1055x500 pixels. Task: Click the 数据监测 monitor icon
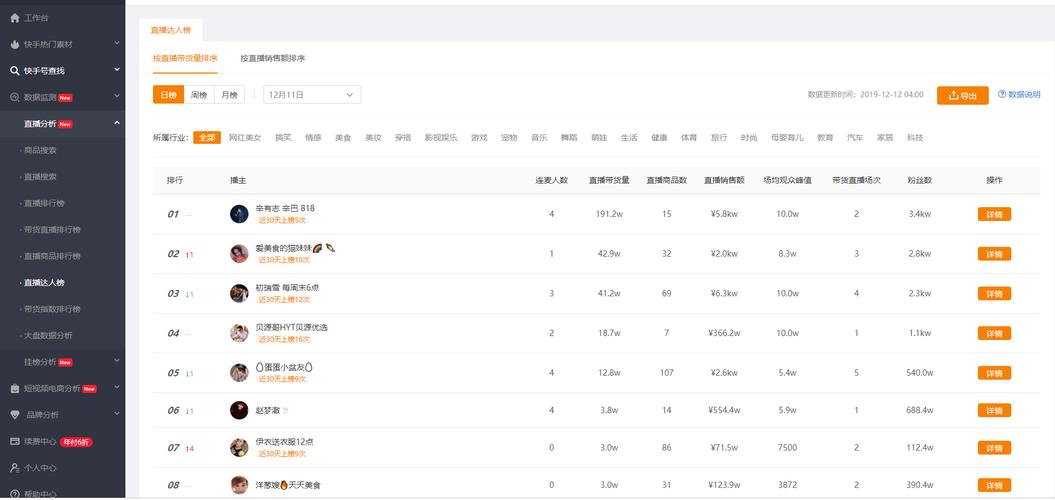(14, 98)
